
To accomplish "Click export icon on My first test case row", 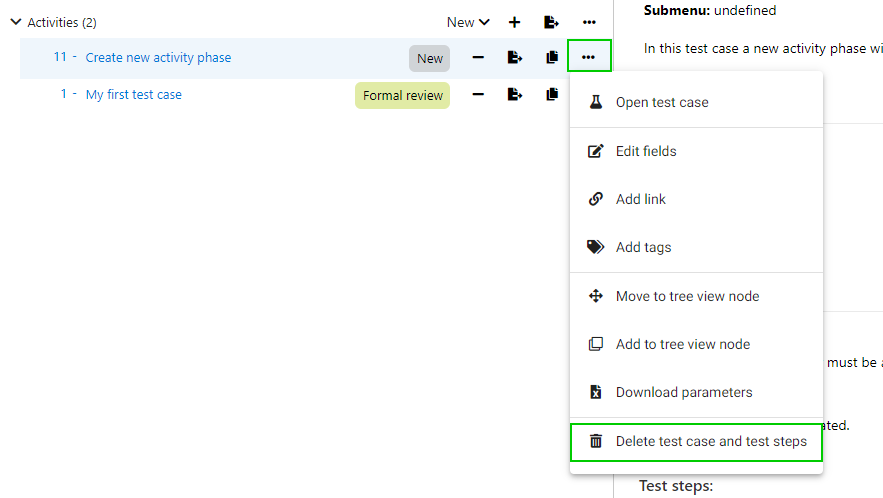I will tap(515, 95).
